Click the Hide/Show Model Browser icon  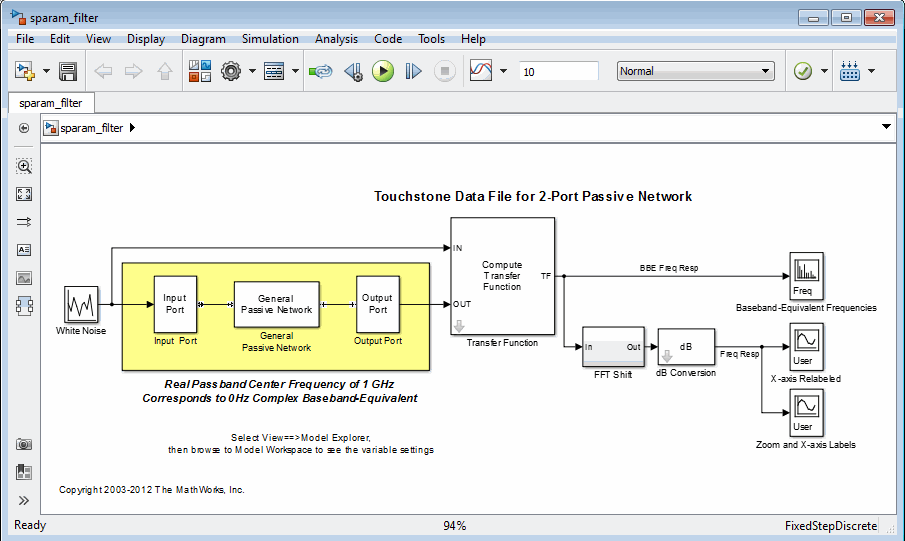point(24,128)
